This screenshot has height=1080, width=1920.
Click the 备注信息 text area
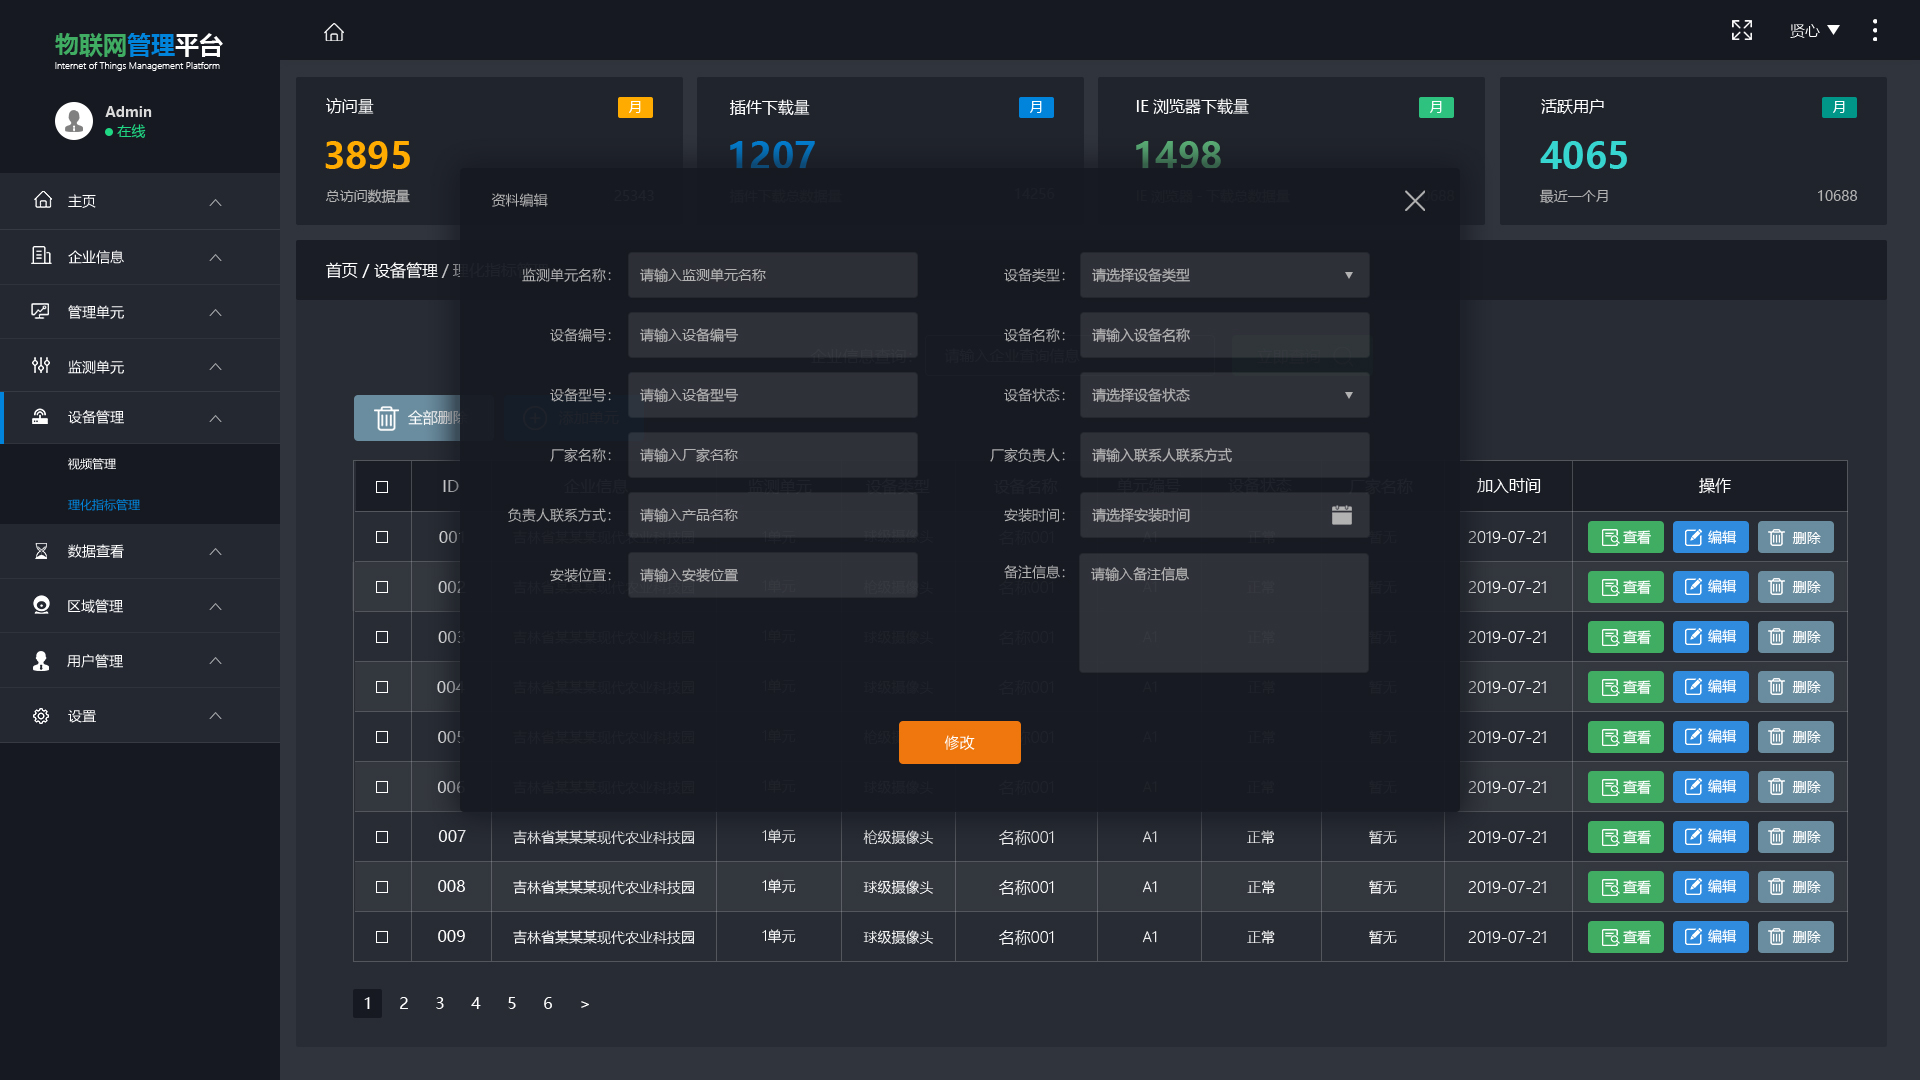click(1224, 612)
